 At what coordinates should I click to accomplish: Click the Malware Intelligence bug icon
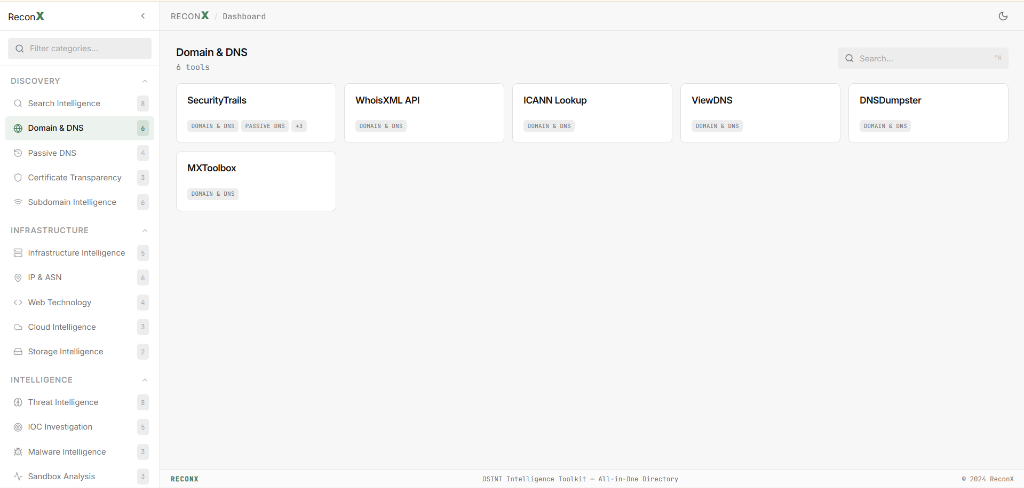coord(18,452)
